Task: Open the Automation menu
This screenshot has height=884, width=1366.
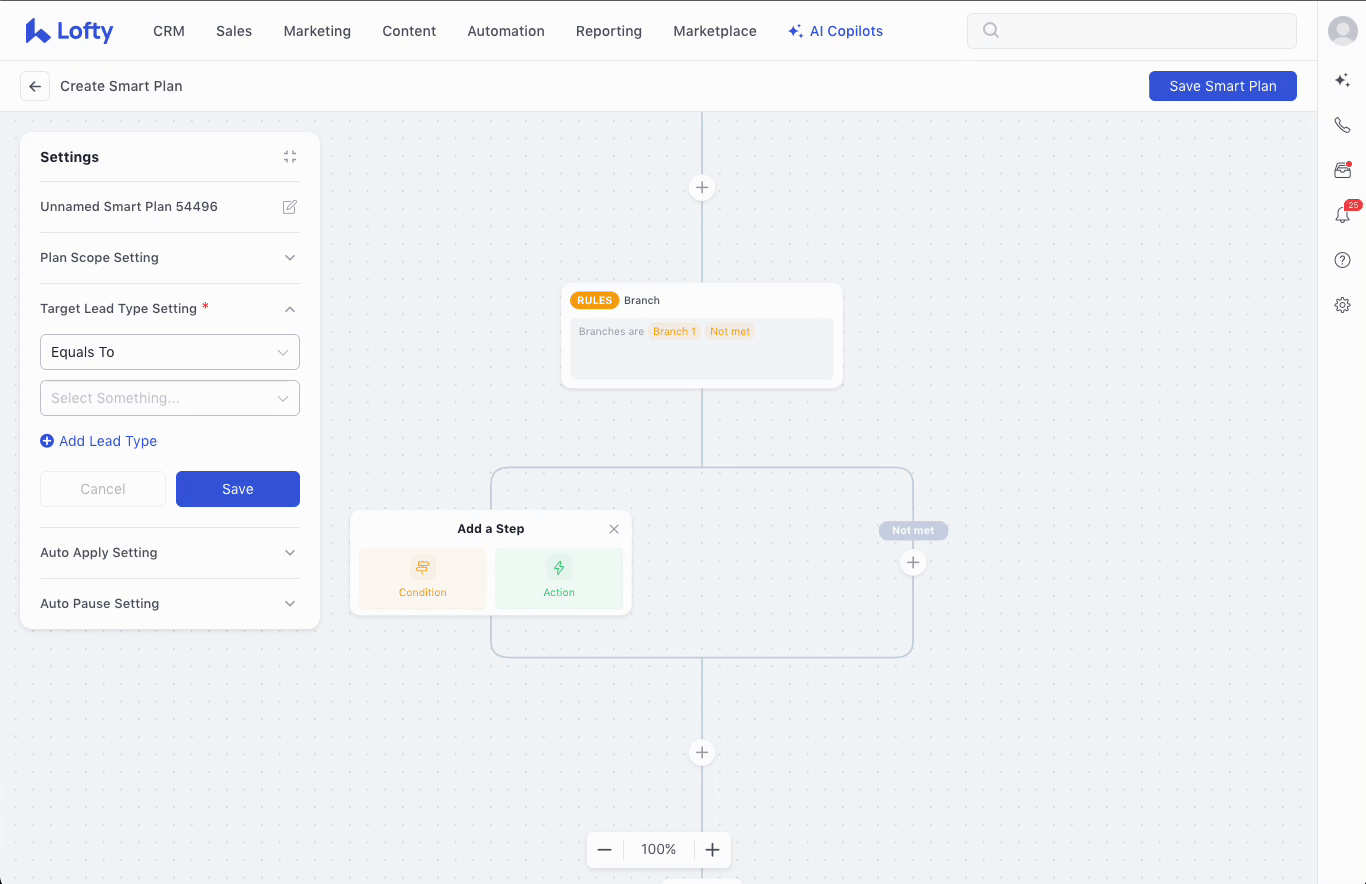Action: [506, 31]
